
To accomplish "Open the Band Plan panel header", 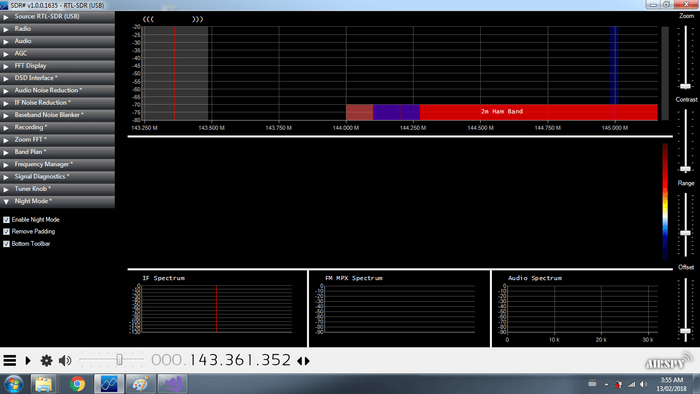I will coord(57,152).
